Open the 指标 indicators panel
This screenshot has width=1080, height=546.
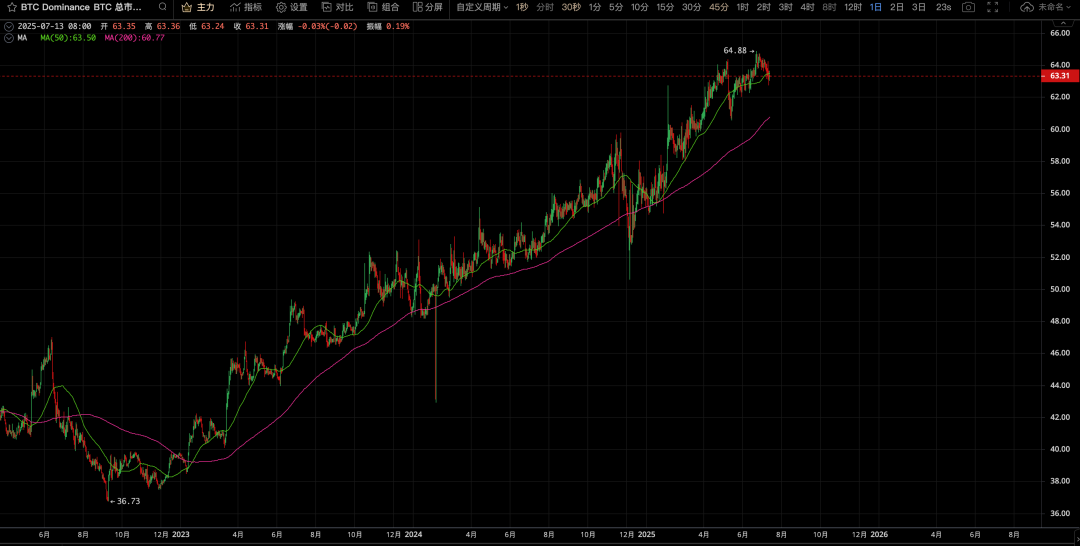pos(246,8)
